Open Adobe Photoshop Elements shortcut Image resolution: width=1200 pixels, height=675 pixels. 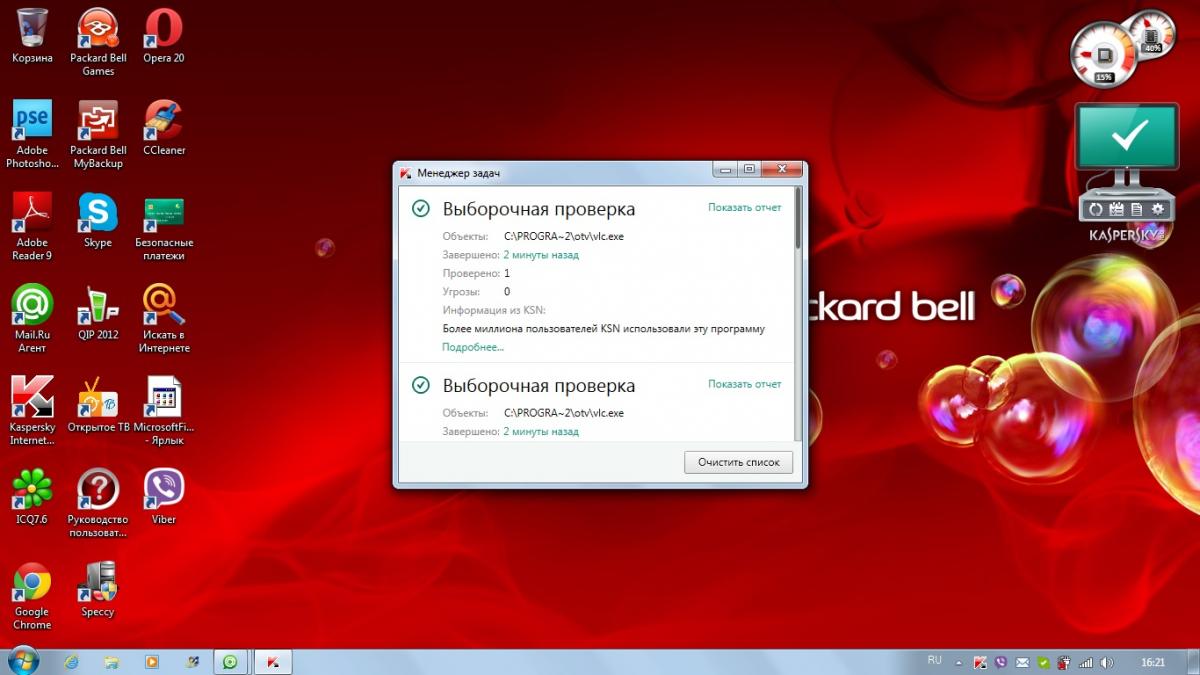(32, 134)
